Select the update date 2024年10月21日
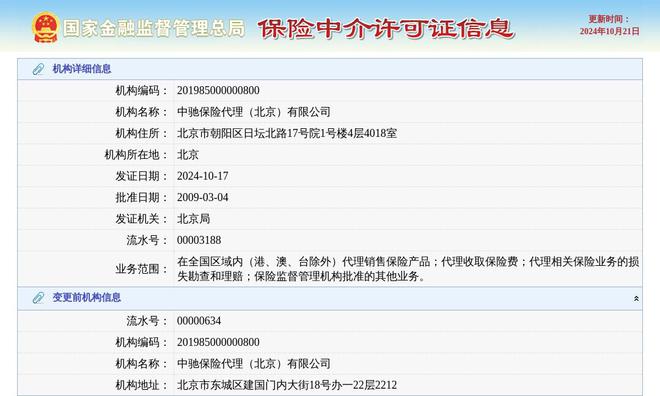Image resolution: width=660 pixels, height=396 pixels. (x=609, y=31)
